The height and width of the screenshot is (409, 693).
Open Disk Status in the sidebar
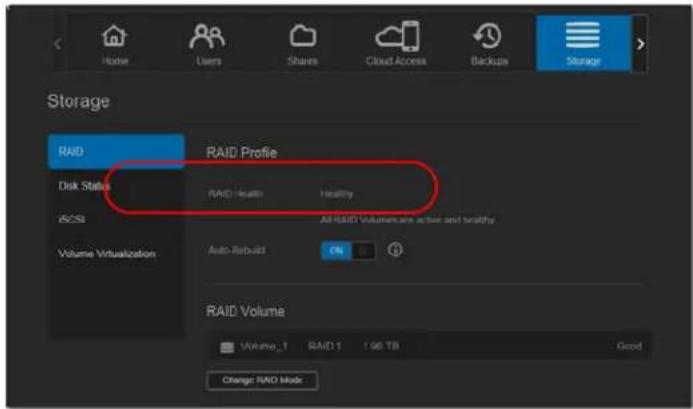pos(84,186)
